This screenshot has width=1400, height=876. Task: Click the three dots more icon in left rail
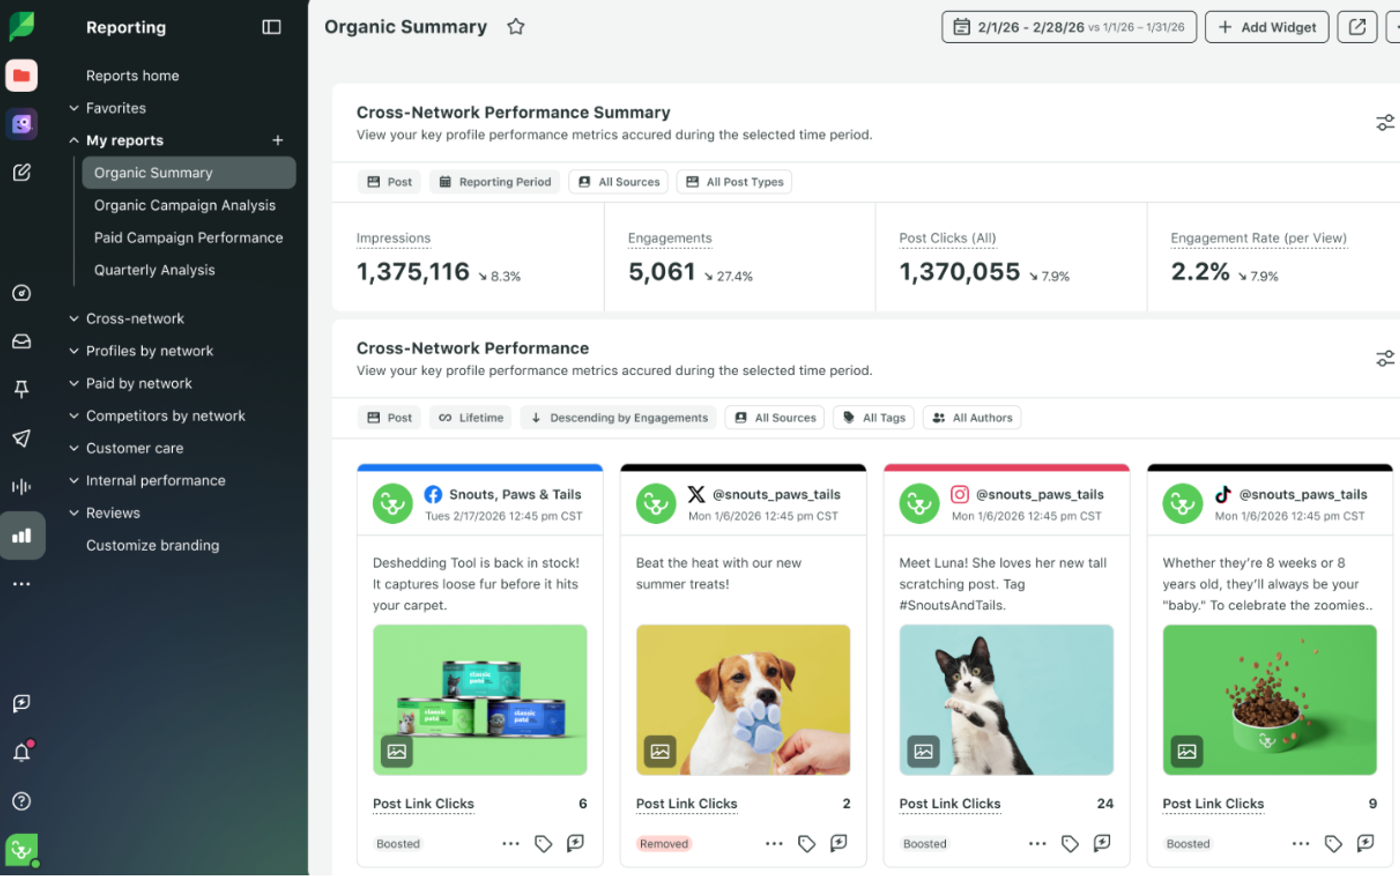[x=22, y=584]
